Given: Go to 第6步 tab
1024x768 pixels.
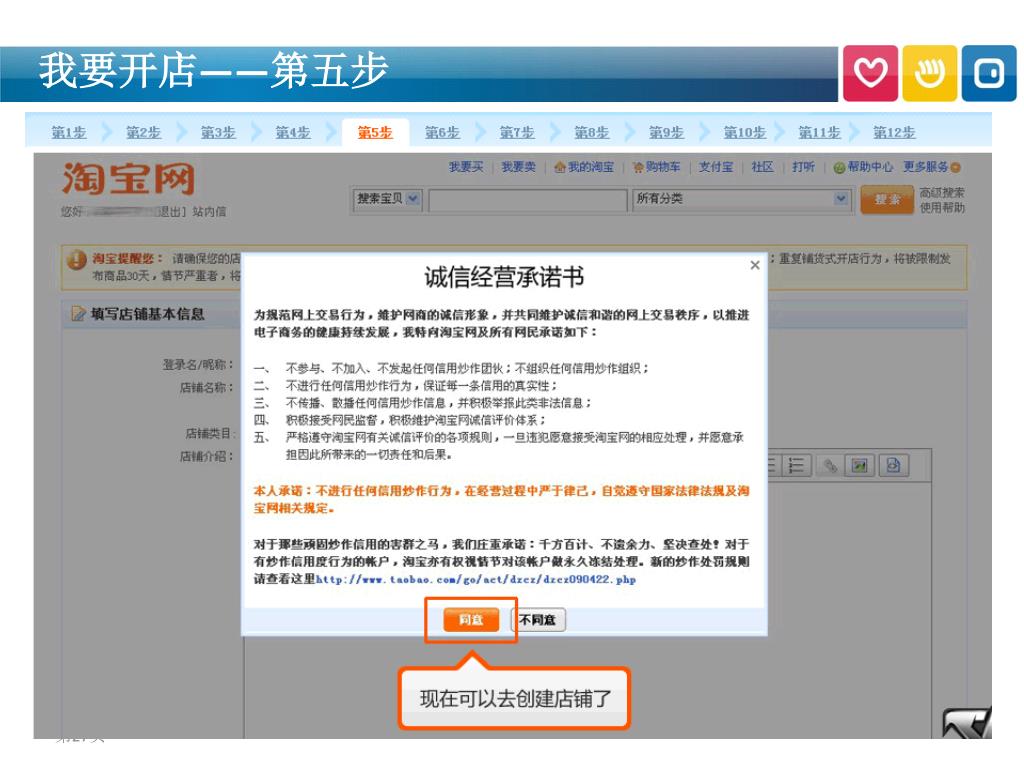Looking at the screenshot, I should click(x=442, y=133).
